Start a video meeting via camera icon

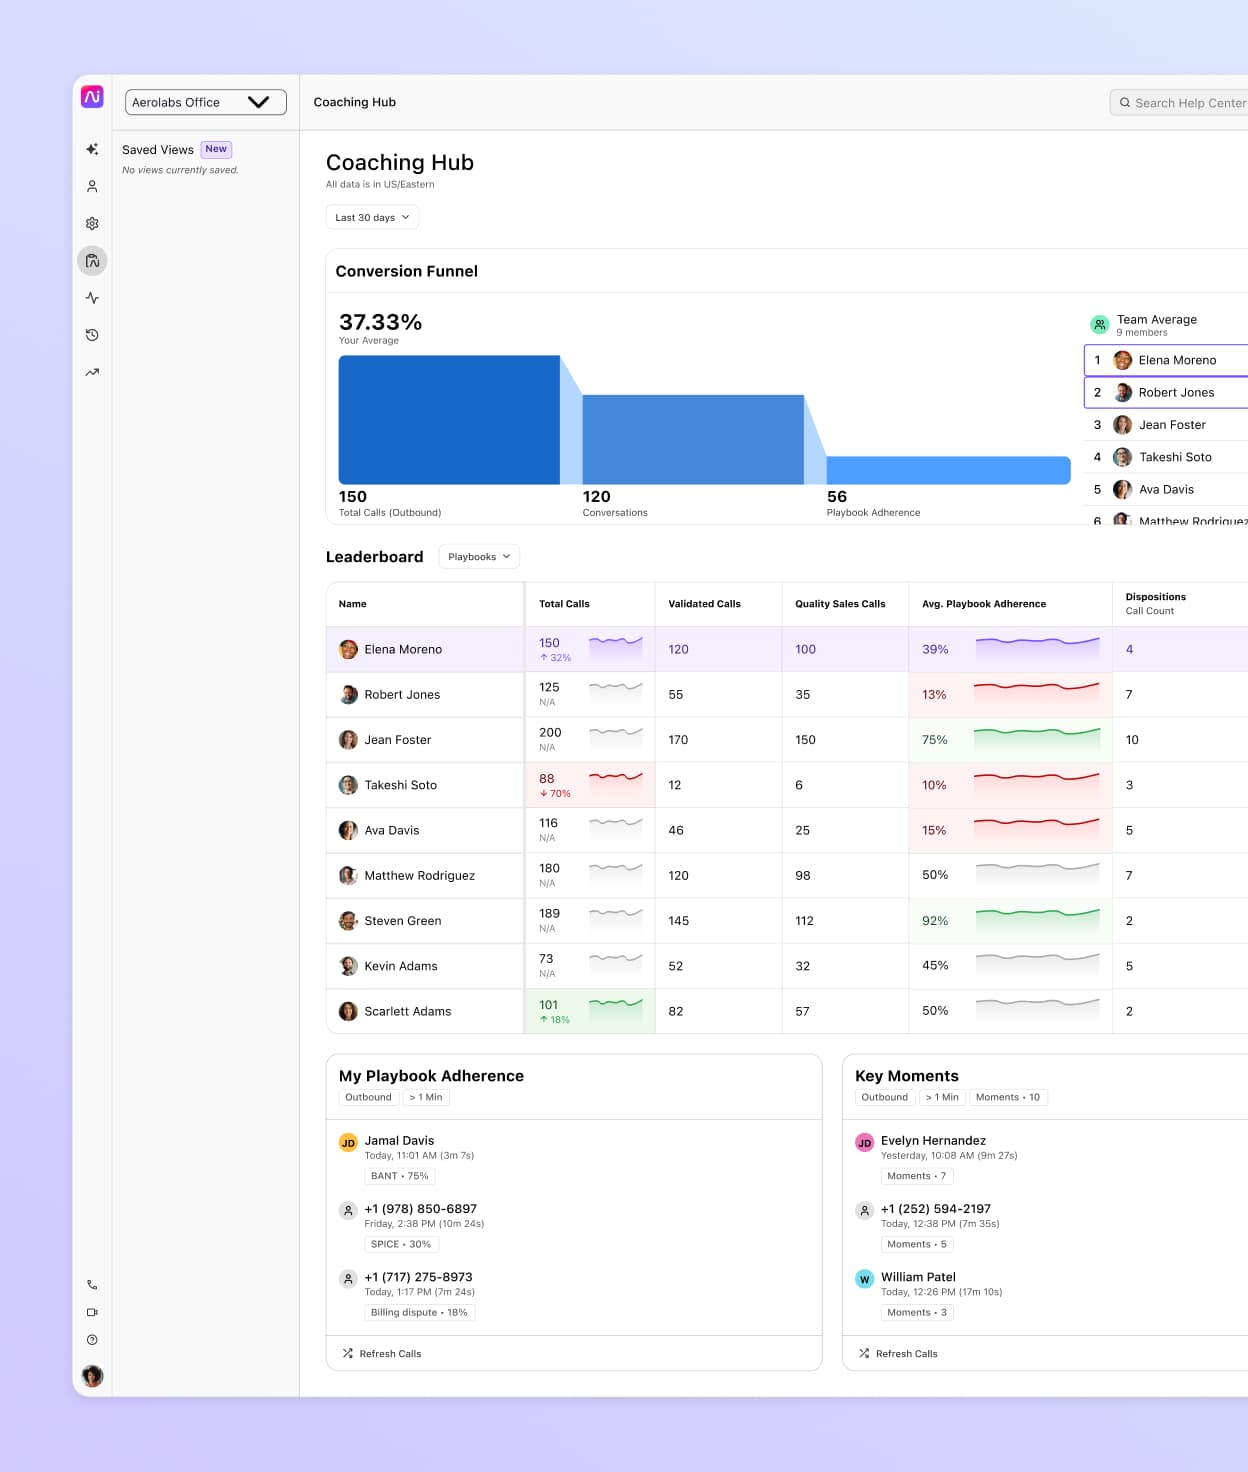[92, 1312]
